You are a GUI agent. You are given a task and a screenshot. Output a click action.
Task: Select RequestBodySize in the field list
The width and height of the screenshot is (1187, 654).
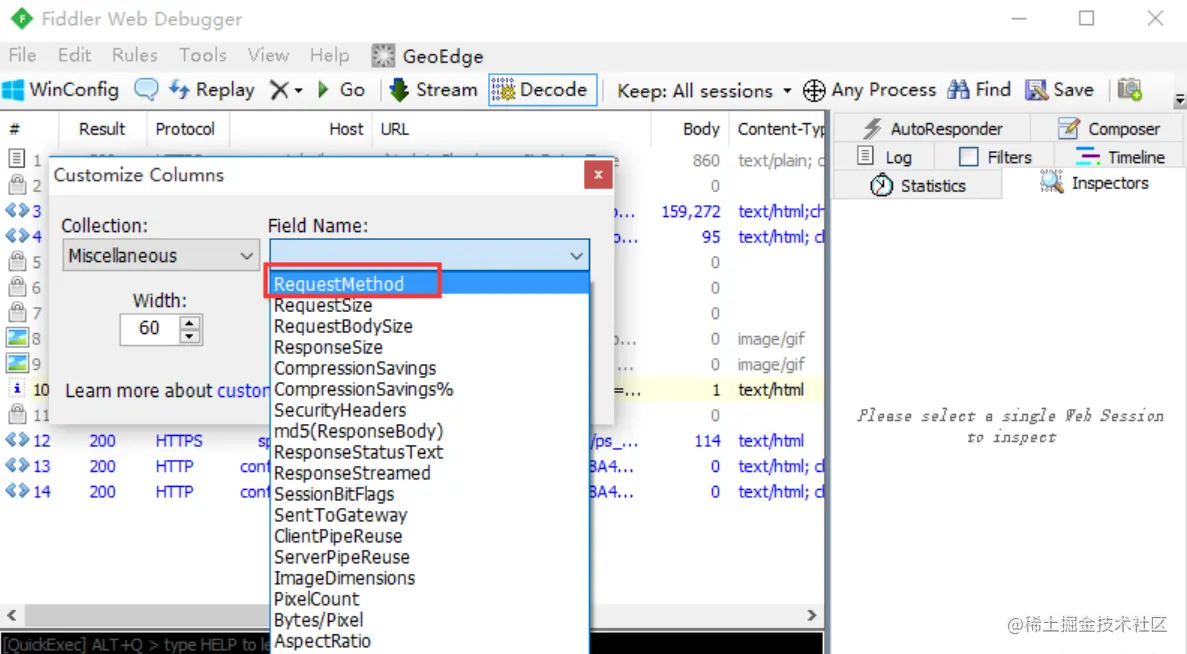429,326
